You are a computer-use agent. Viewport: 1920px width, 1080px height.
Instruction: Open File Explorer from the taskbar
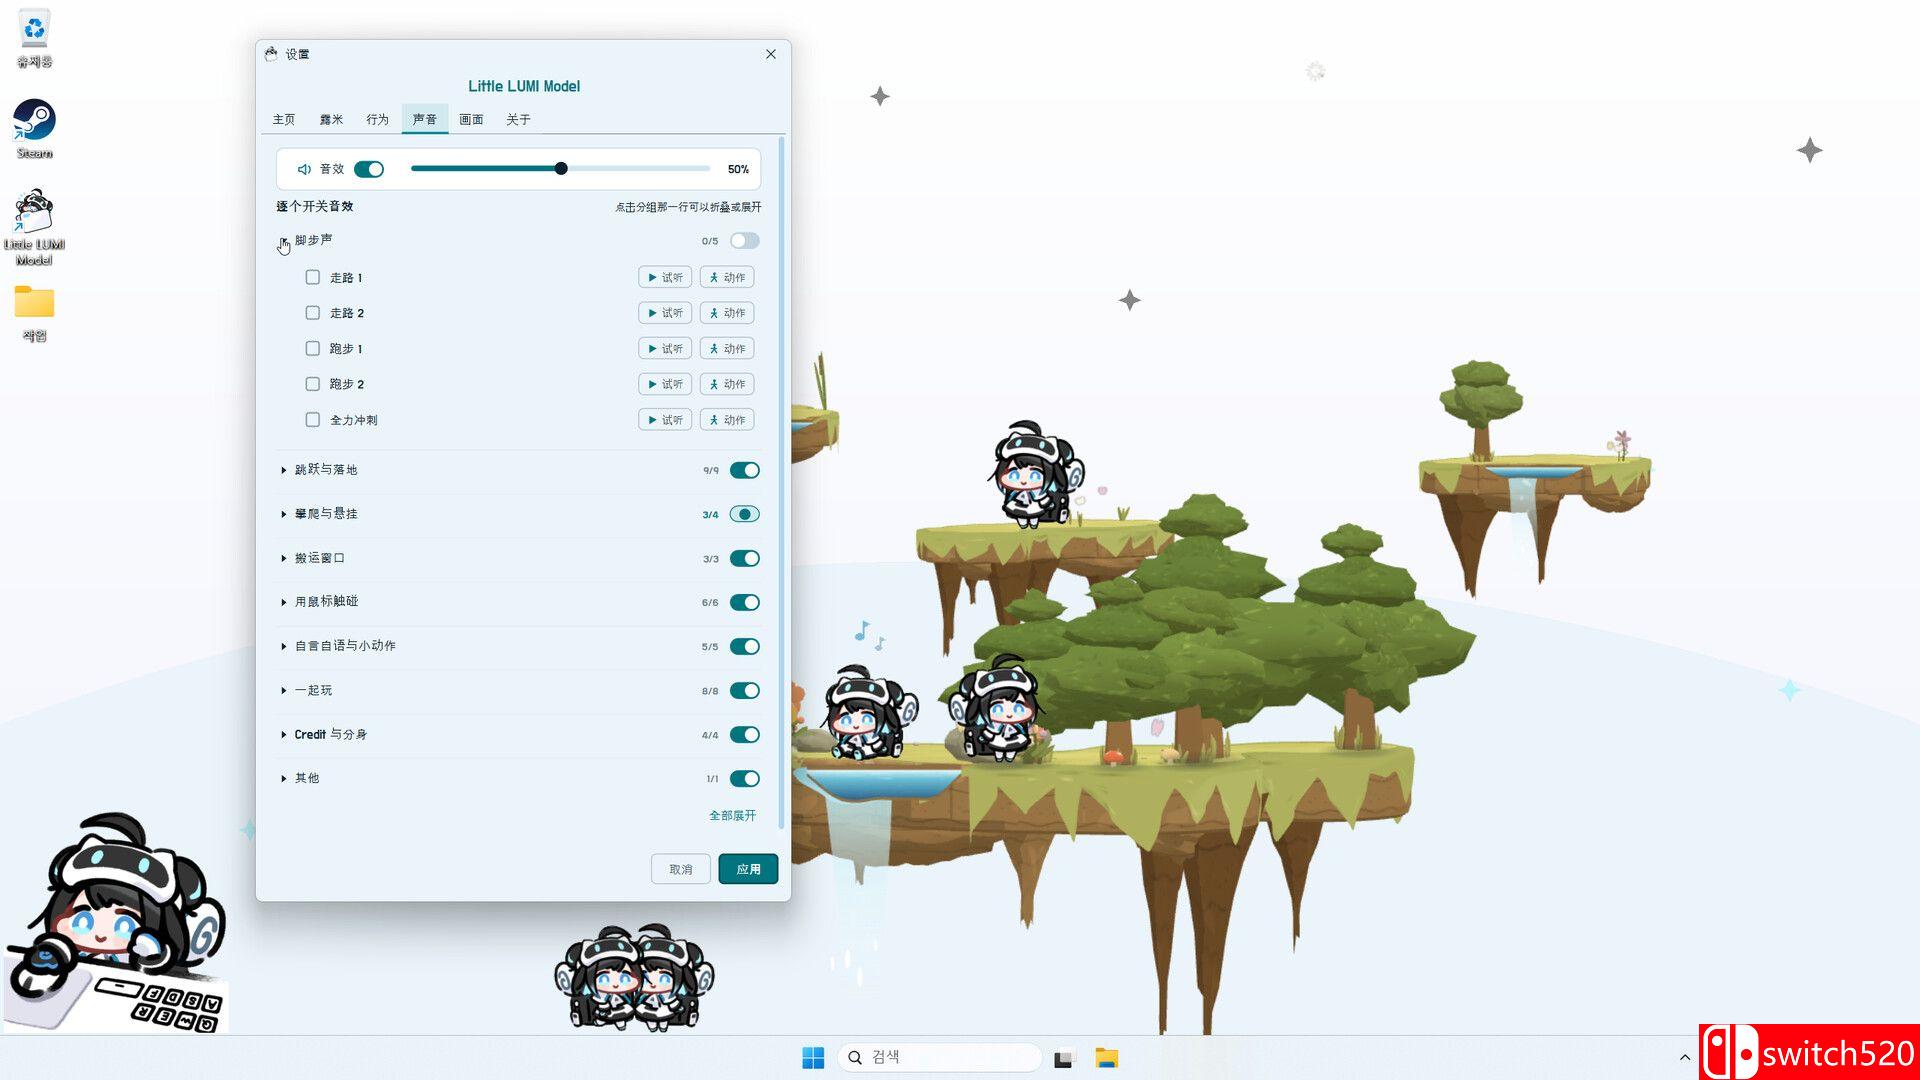point(1106,1058)
